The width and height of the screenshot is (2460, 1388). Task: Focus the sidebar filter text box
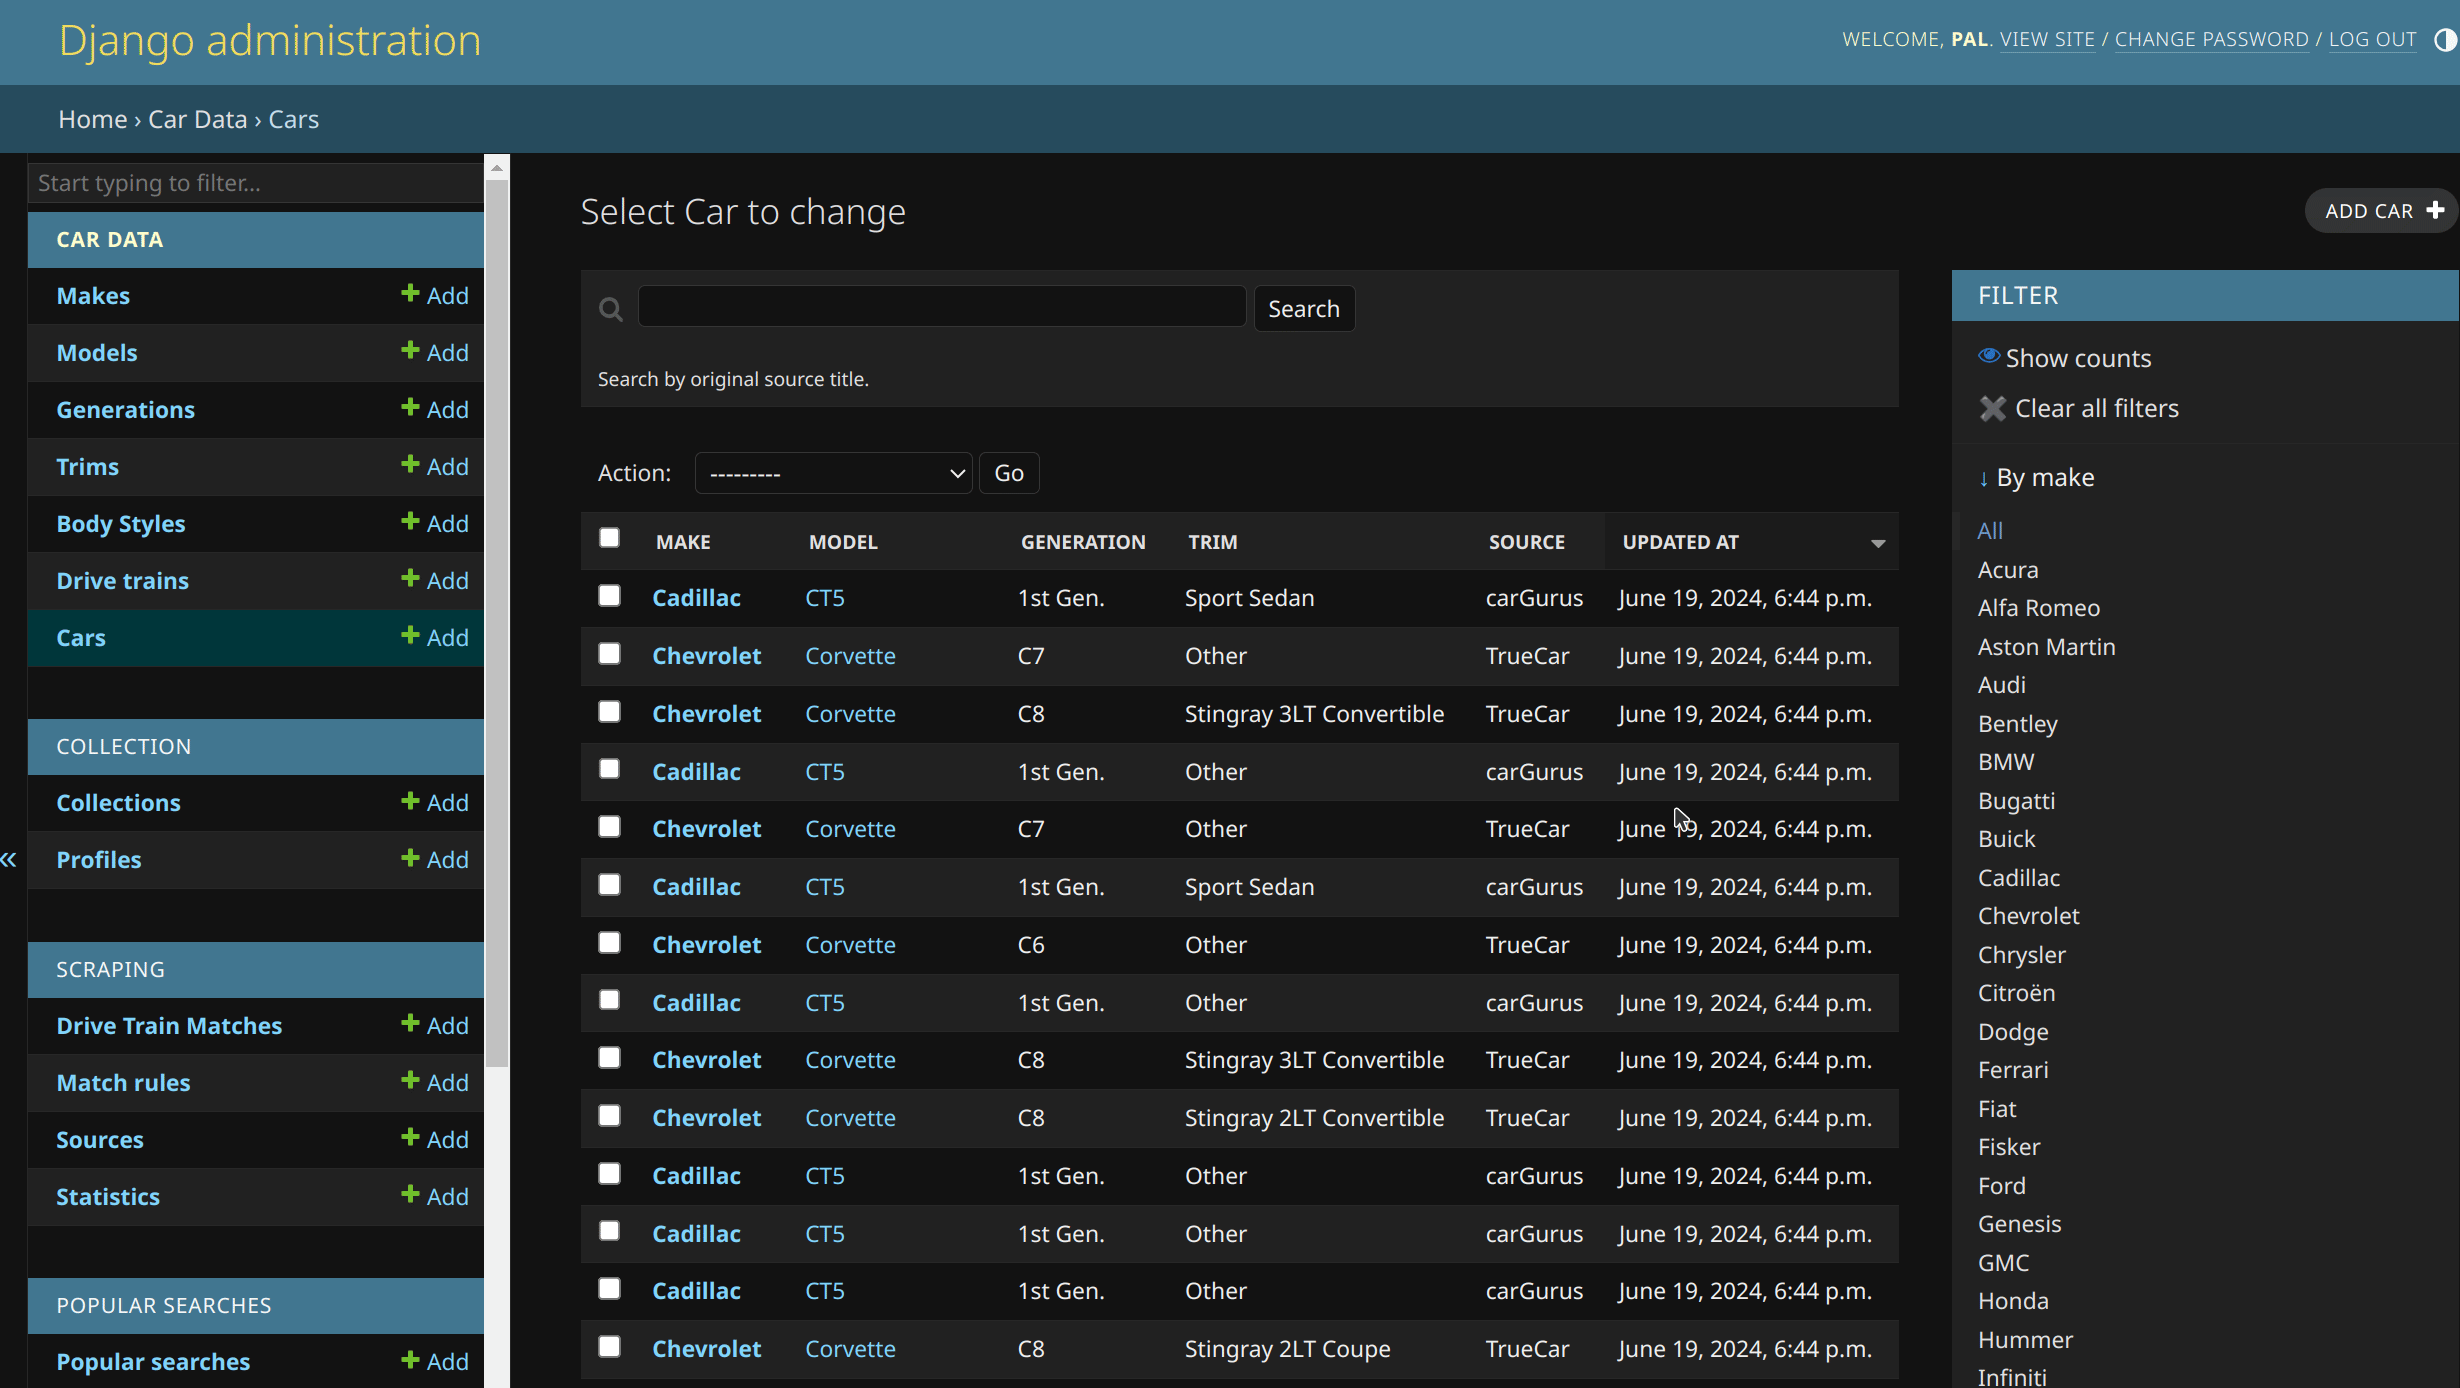(256, 183)
